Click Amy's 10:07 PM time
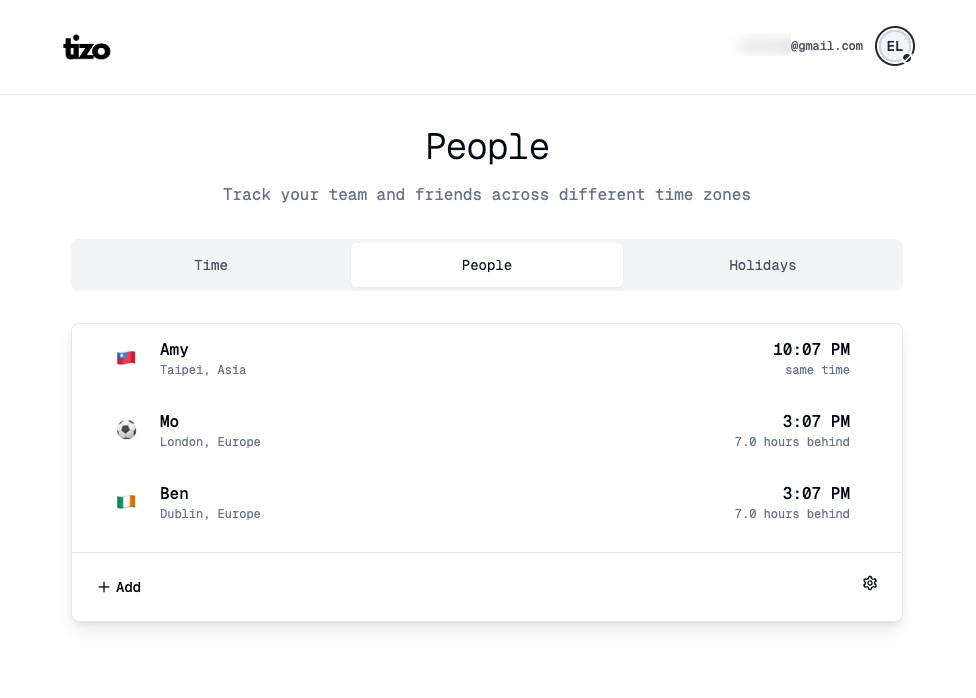This screenshot has height=698, width=976. click(811, 349)
